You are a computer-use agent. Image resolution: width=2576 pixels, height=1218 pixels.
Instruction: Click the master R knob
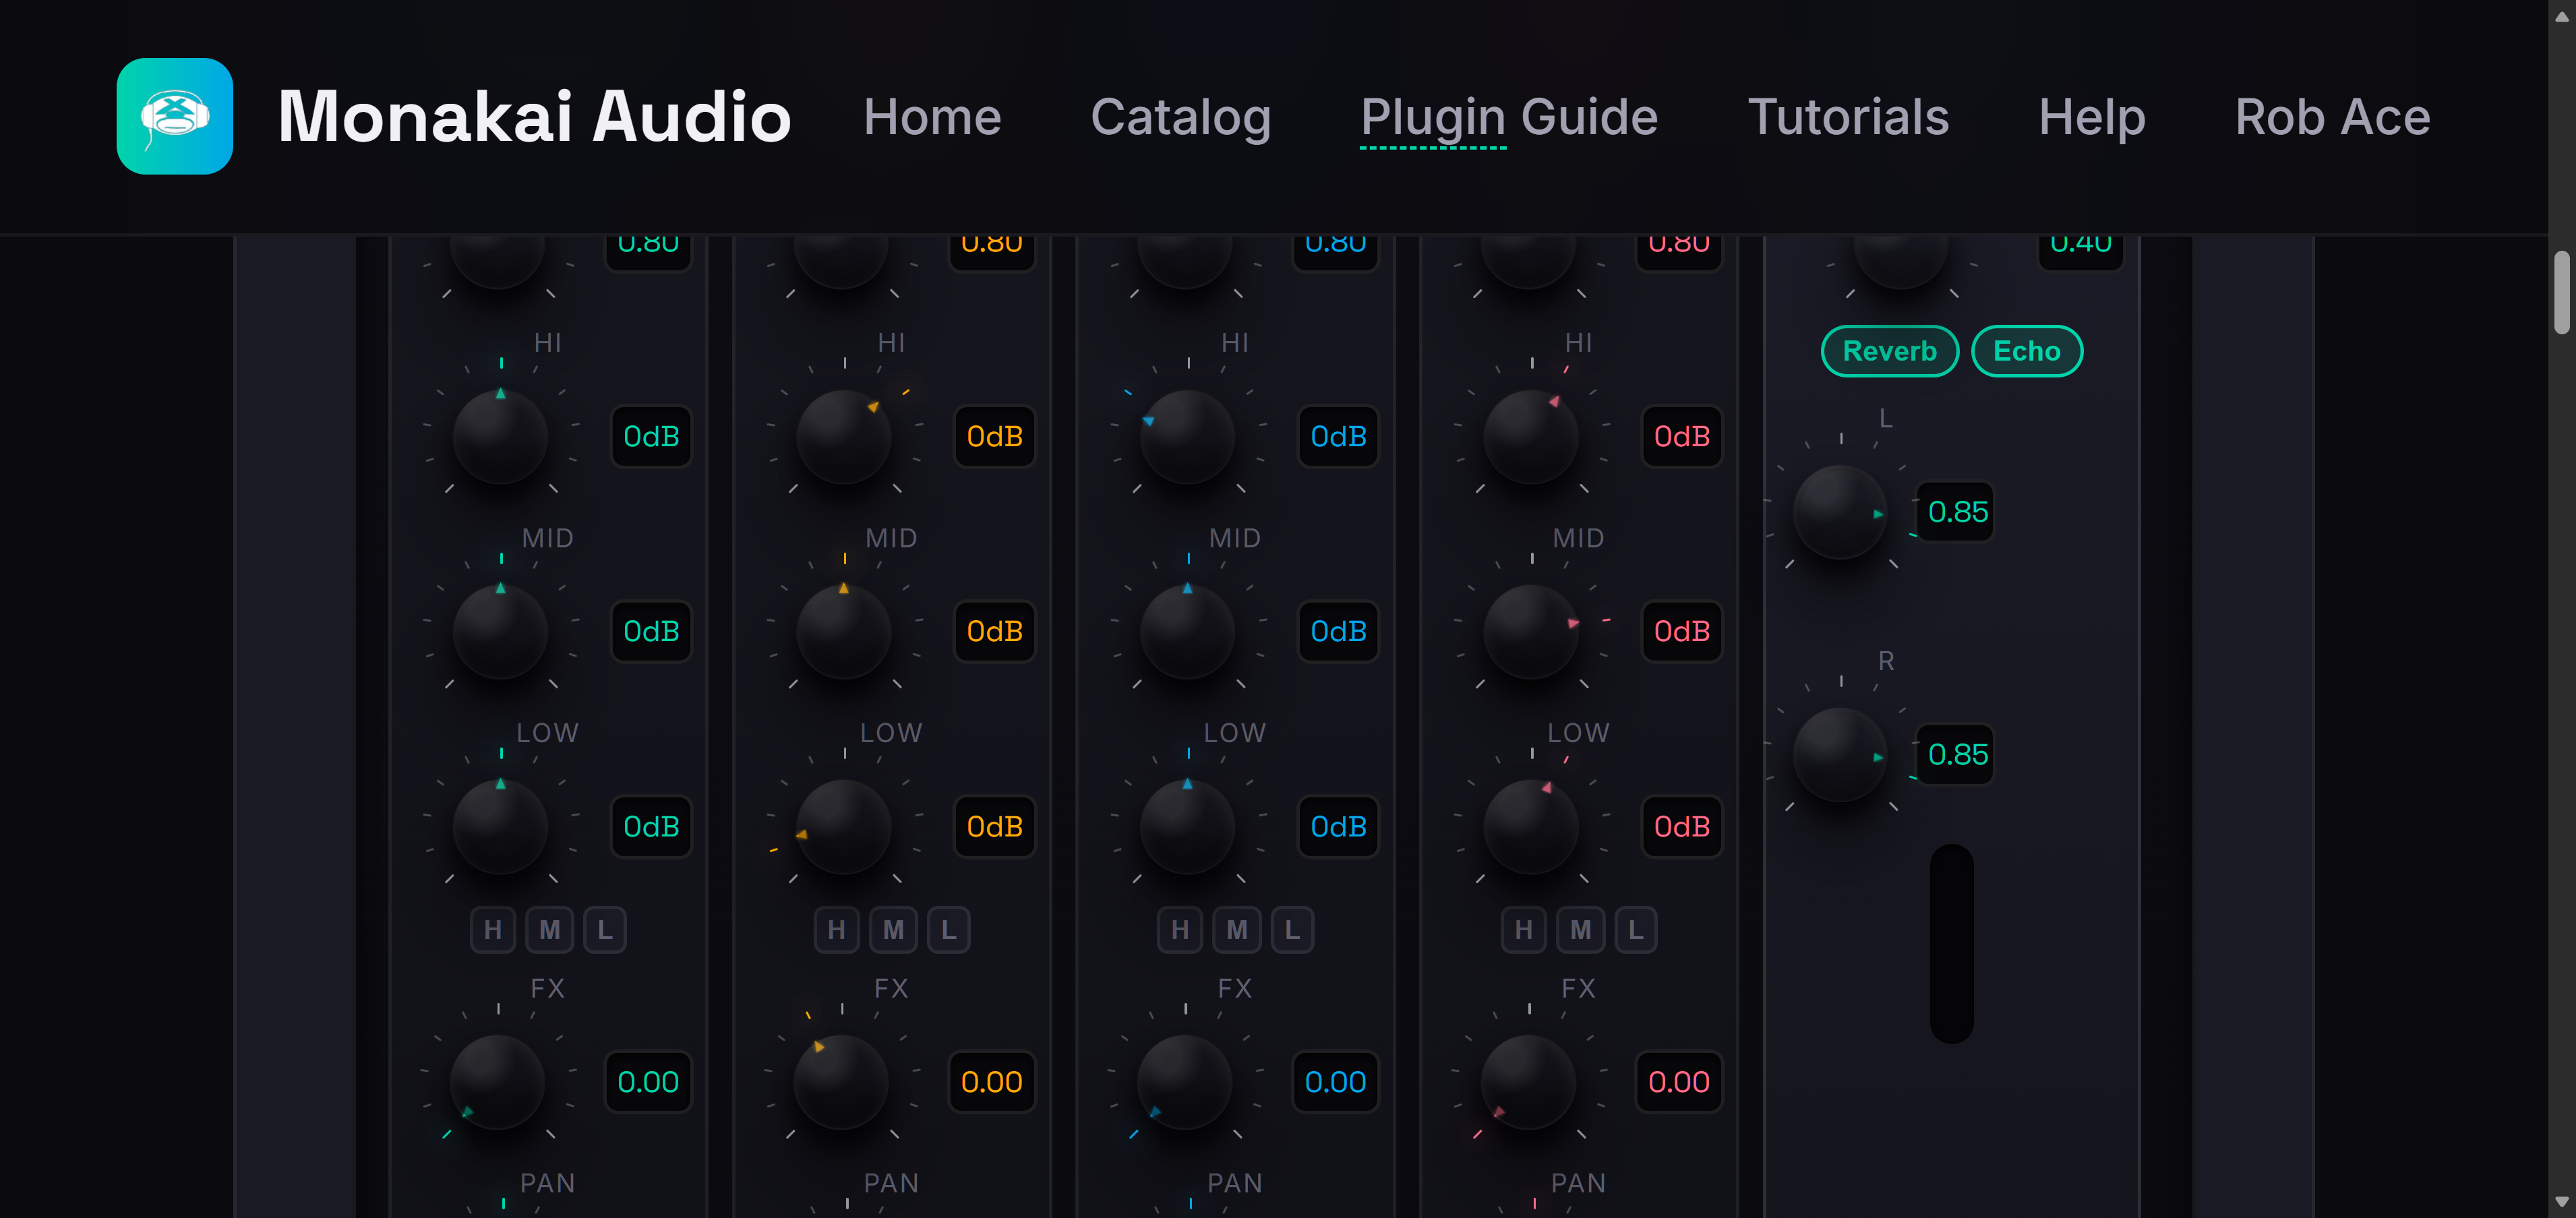(1840, 755)
